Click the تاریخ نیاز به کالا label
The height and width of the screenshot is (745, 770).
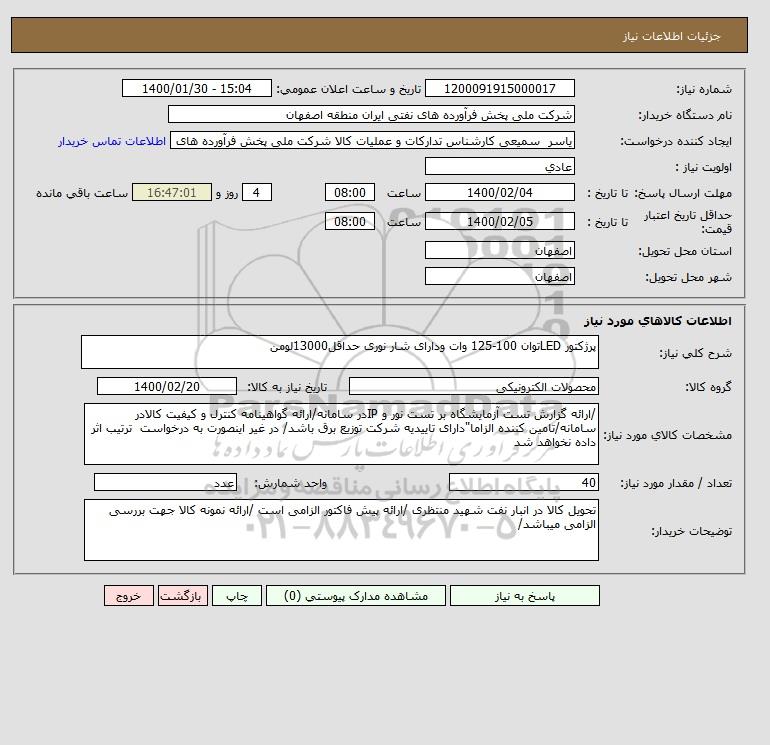(x=286, y=387)
